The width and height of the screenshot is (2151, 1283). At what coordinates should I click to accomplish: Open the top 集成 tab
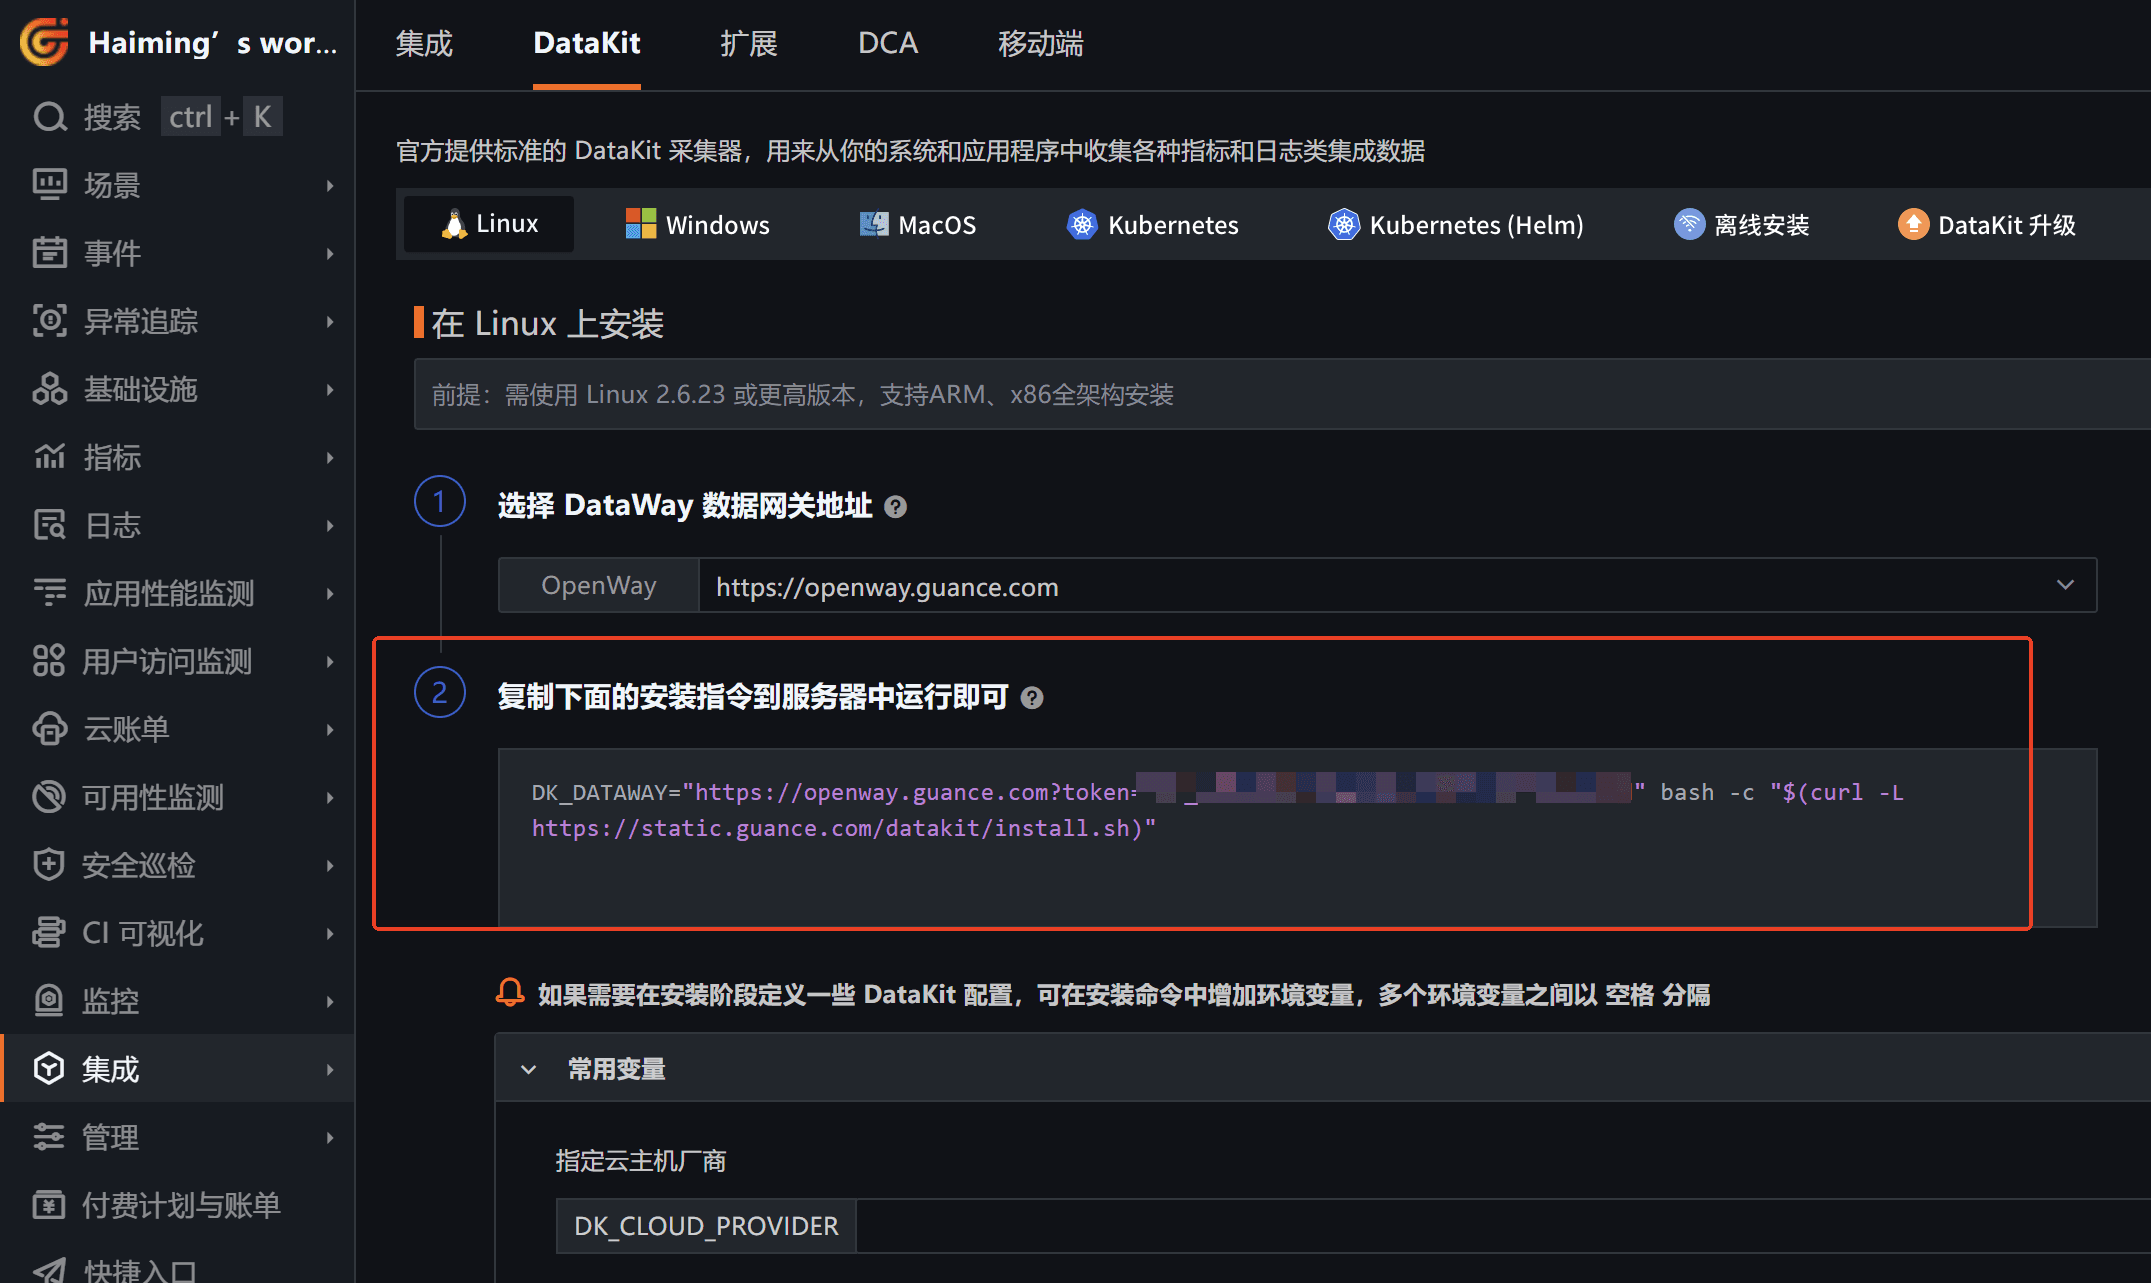(x=424, y=43)
